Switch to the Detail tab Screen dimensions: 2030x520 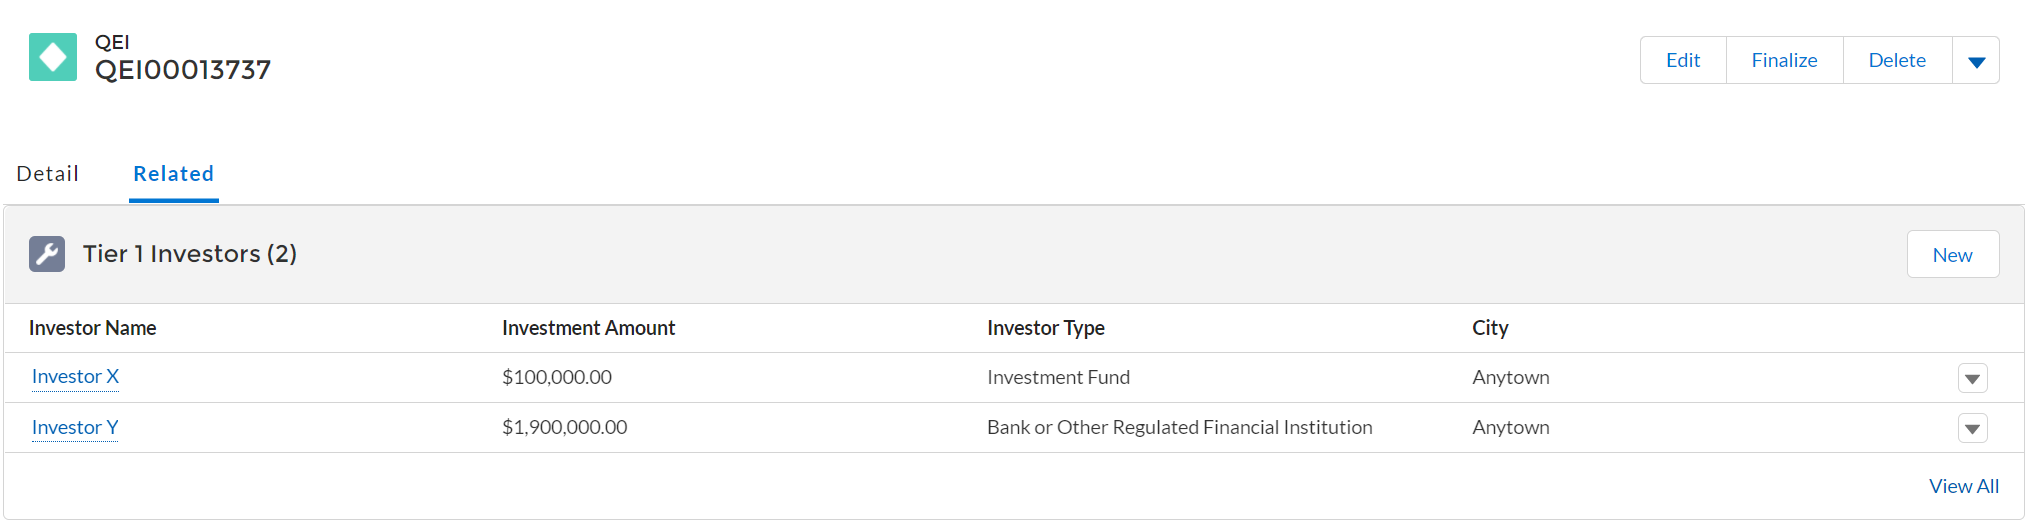click(48, 174)
